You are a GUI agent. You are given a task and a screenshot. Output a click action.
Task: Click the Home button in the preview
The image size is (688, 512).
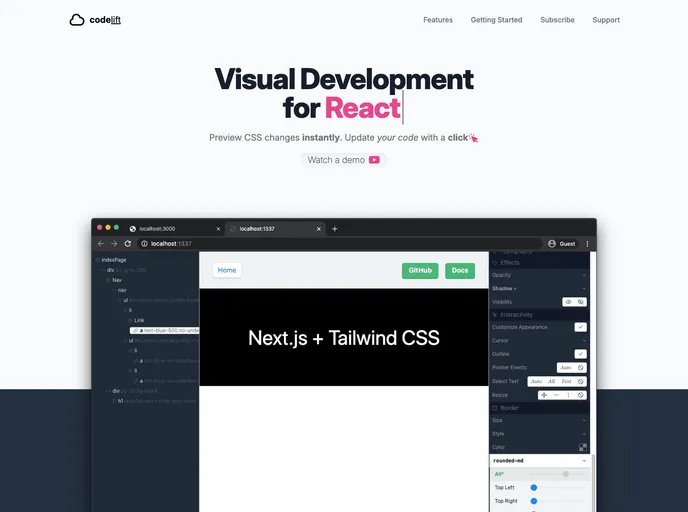227,270
